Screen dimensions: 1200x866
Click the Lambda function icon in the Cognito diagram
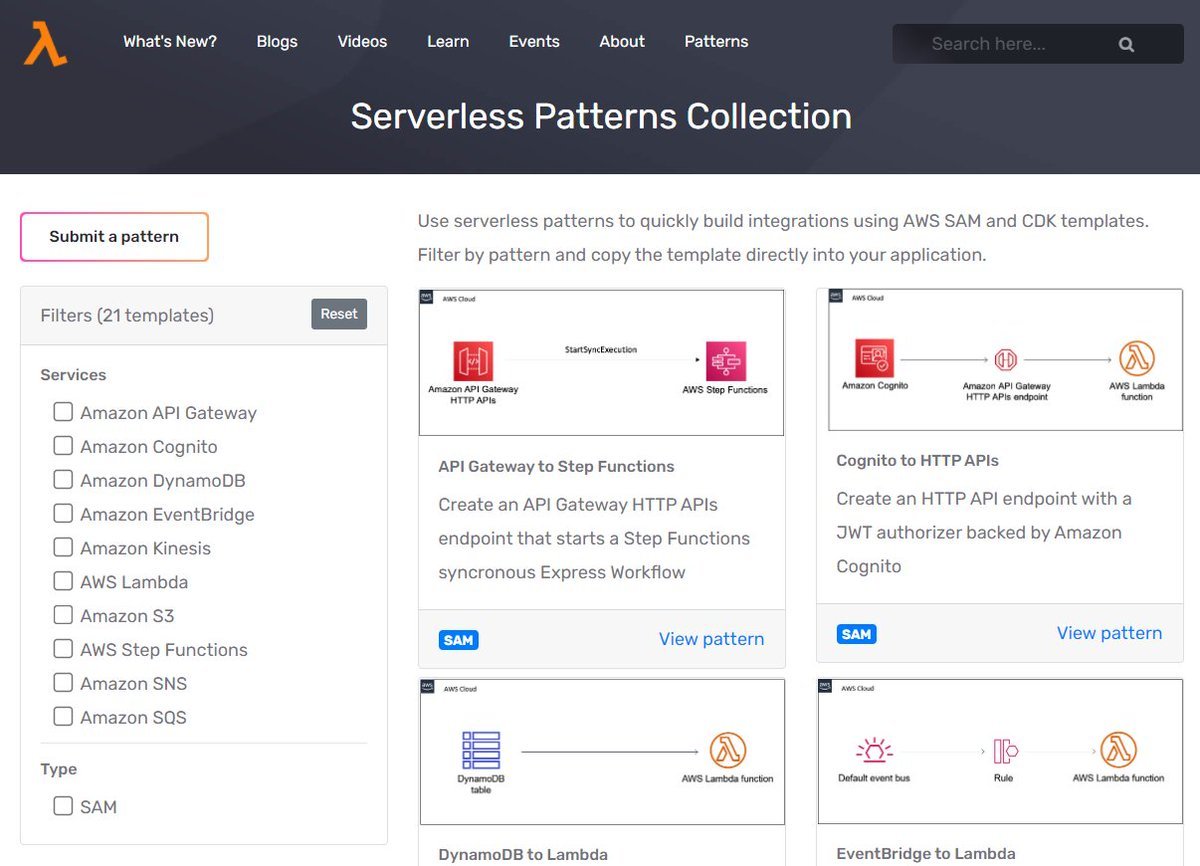[1137, 358]
